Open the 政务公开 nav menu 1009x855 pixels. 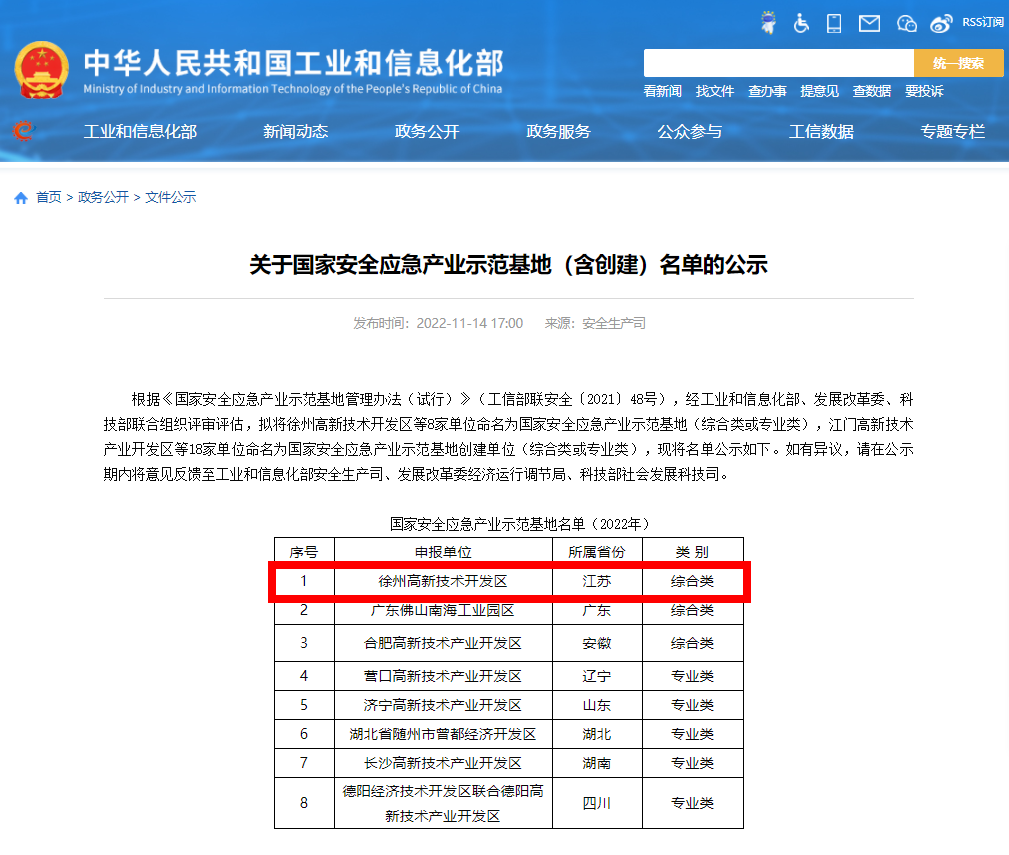tap(427, 132)
